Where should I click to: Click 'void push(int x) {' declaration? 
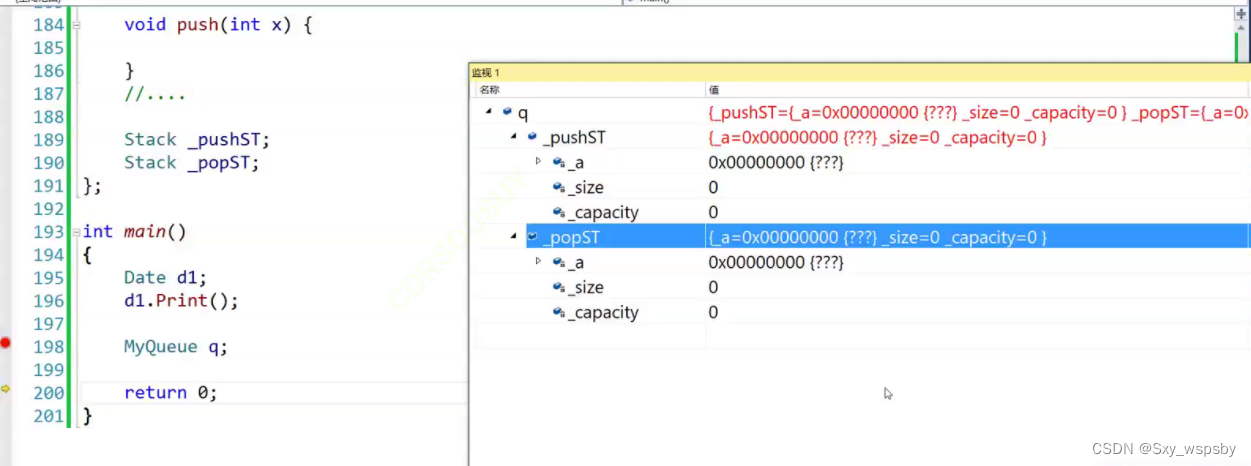[218, 24]
